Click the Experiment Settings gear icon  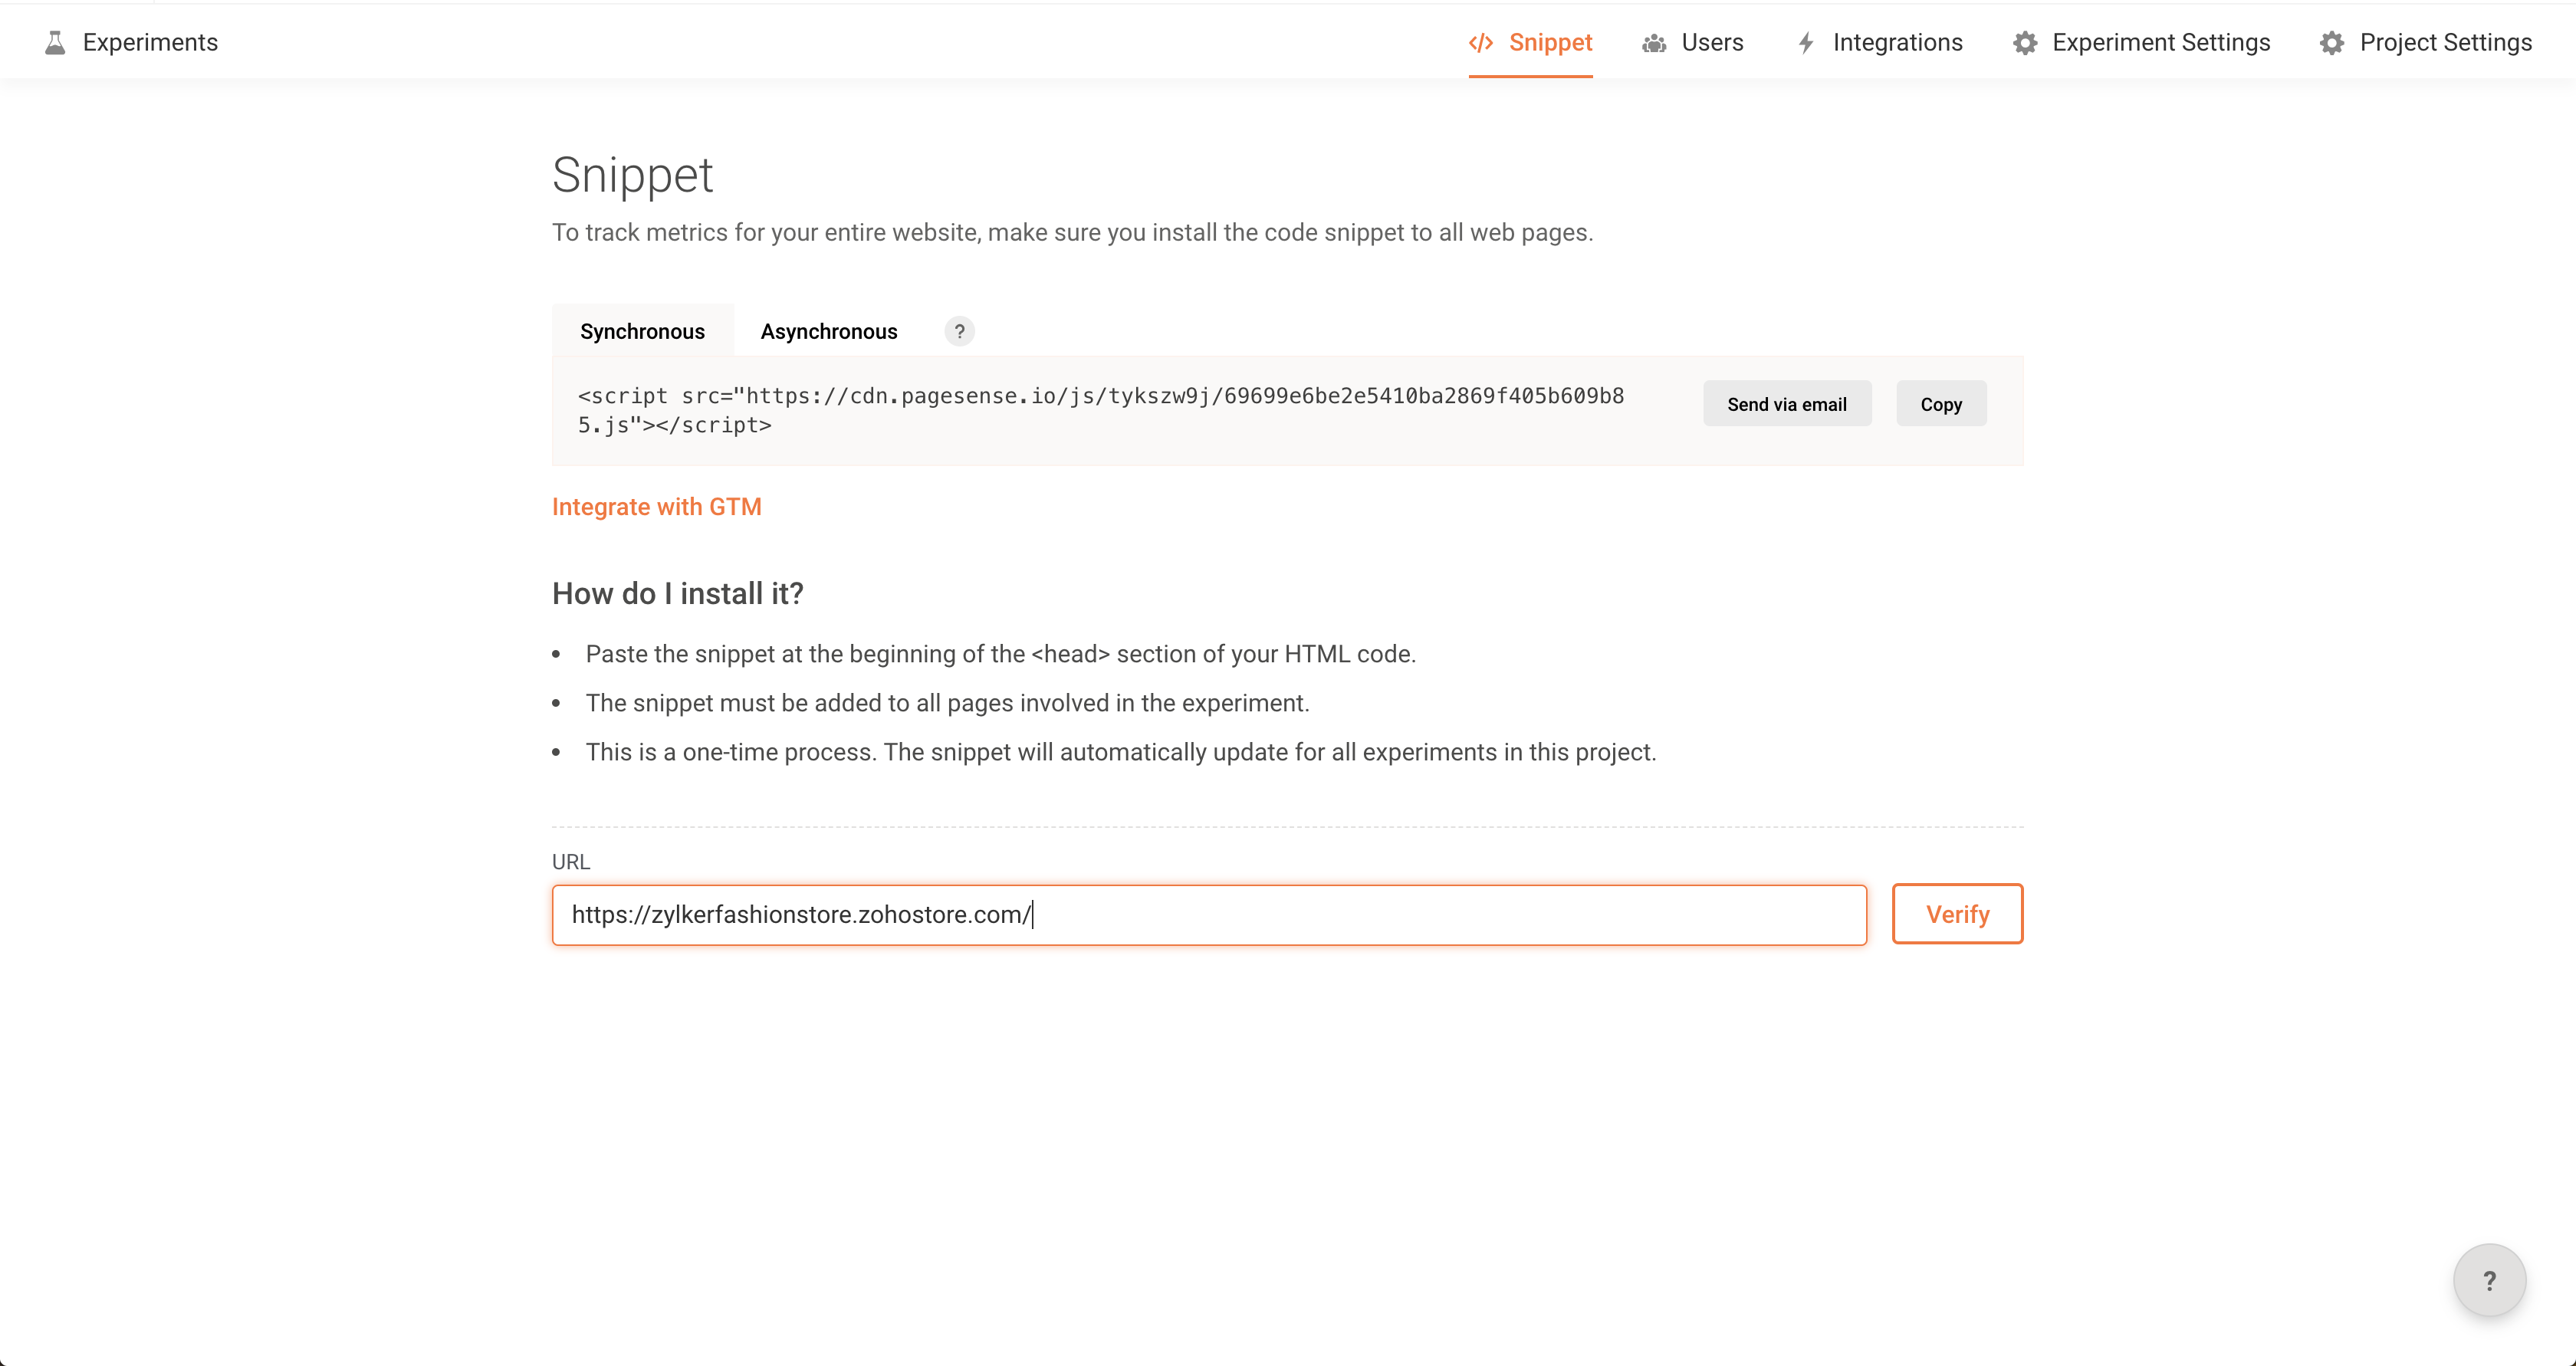click(x=2025, y=43)
